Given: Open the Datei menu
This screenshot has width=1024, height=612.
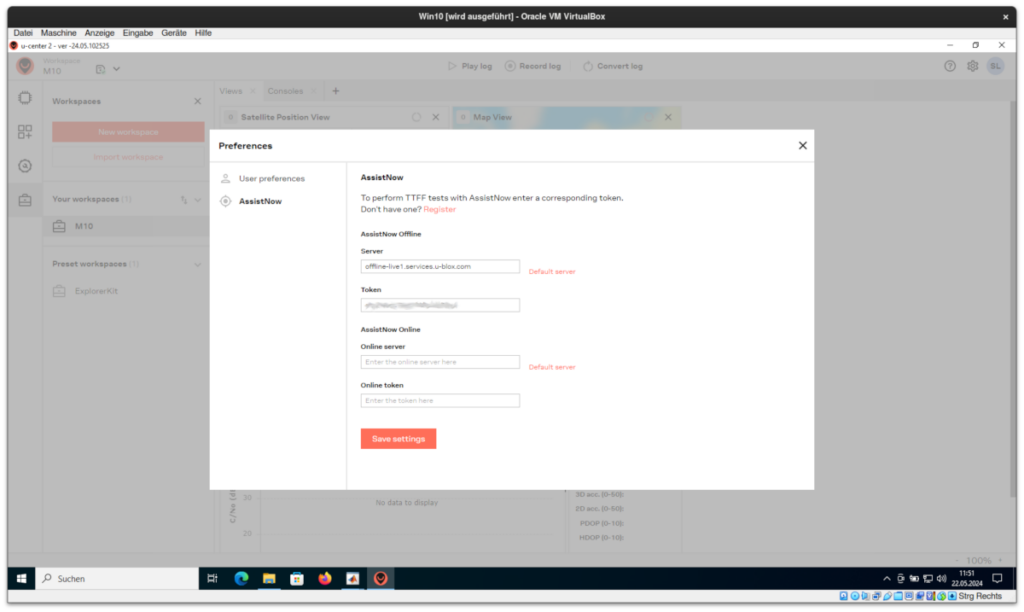Looking at the screenshot, I should pyautogui.click(x=23, y=33).
